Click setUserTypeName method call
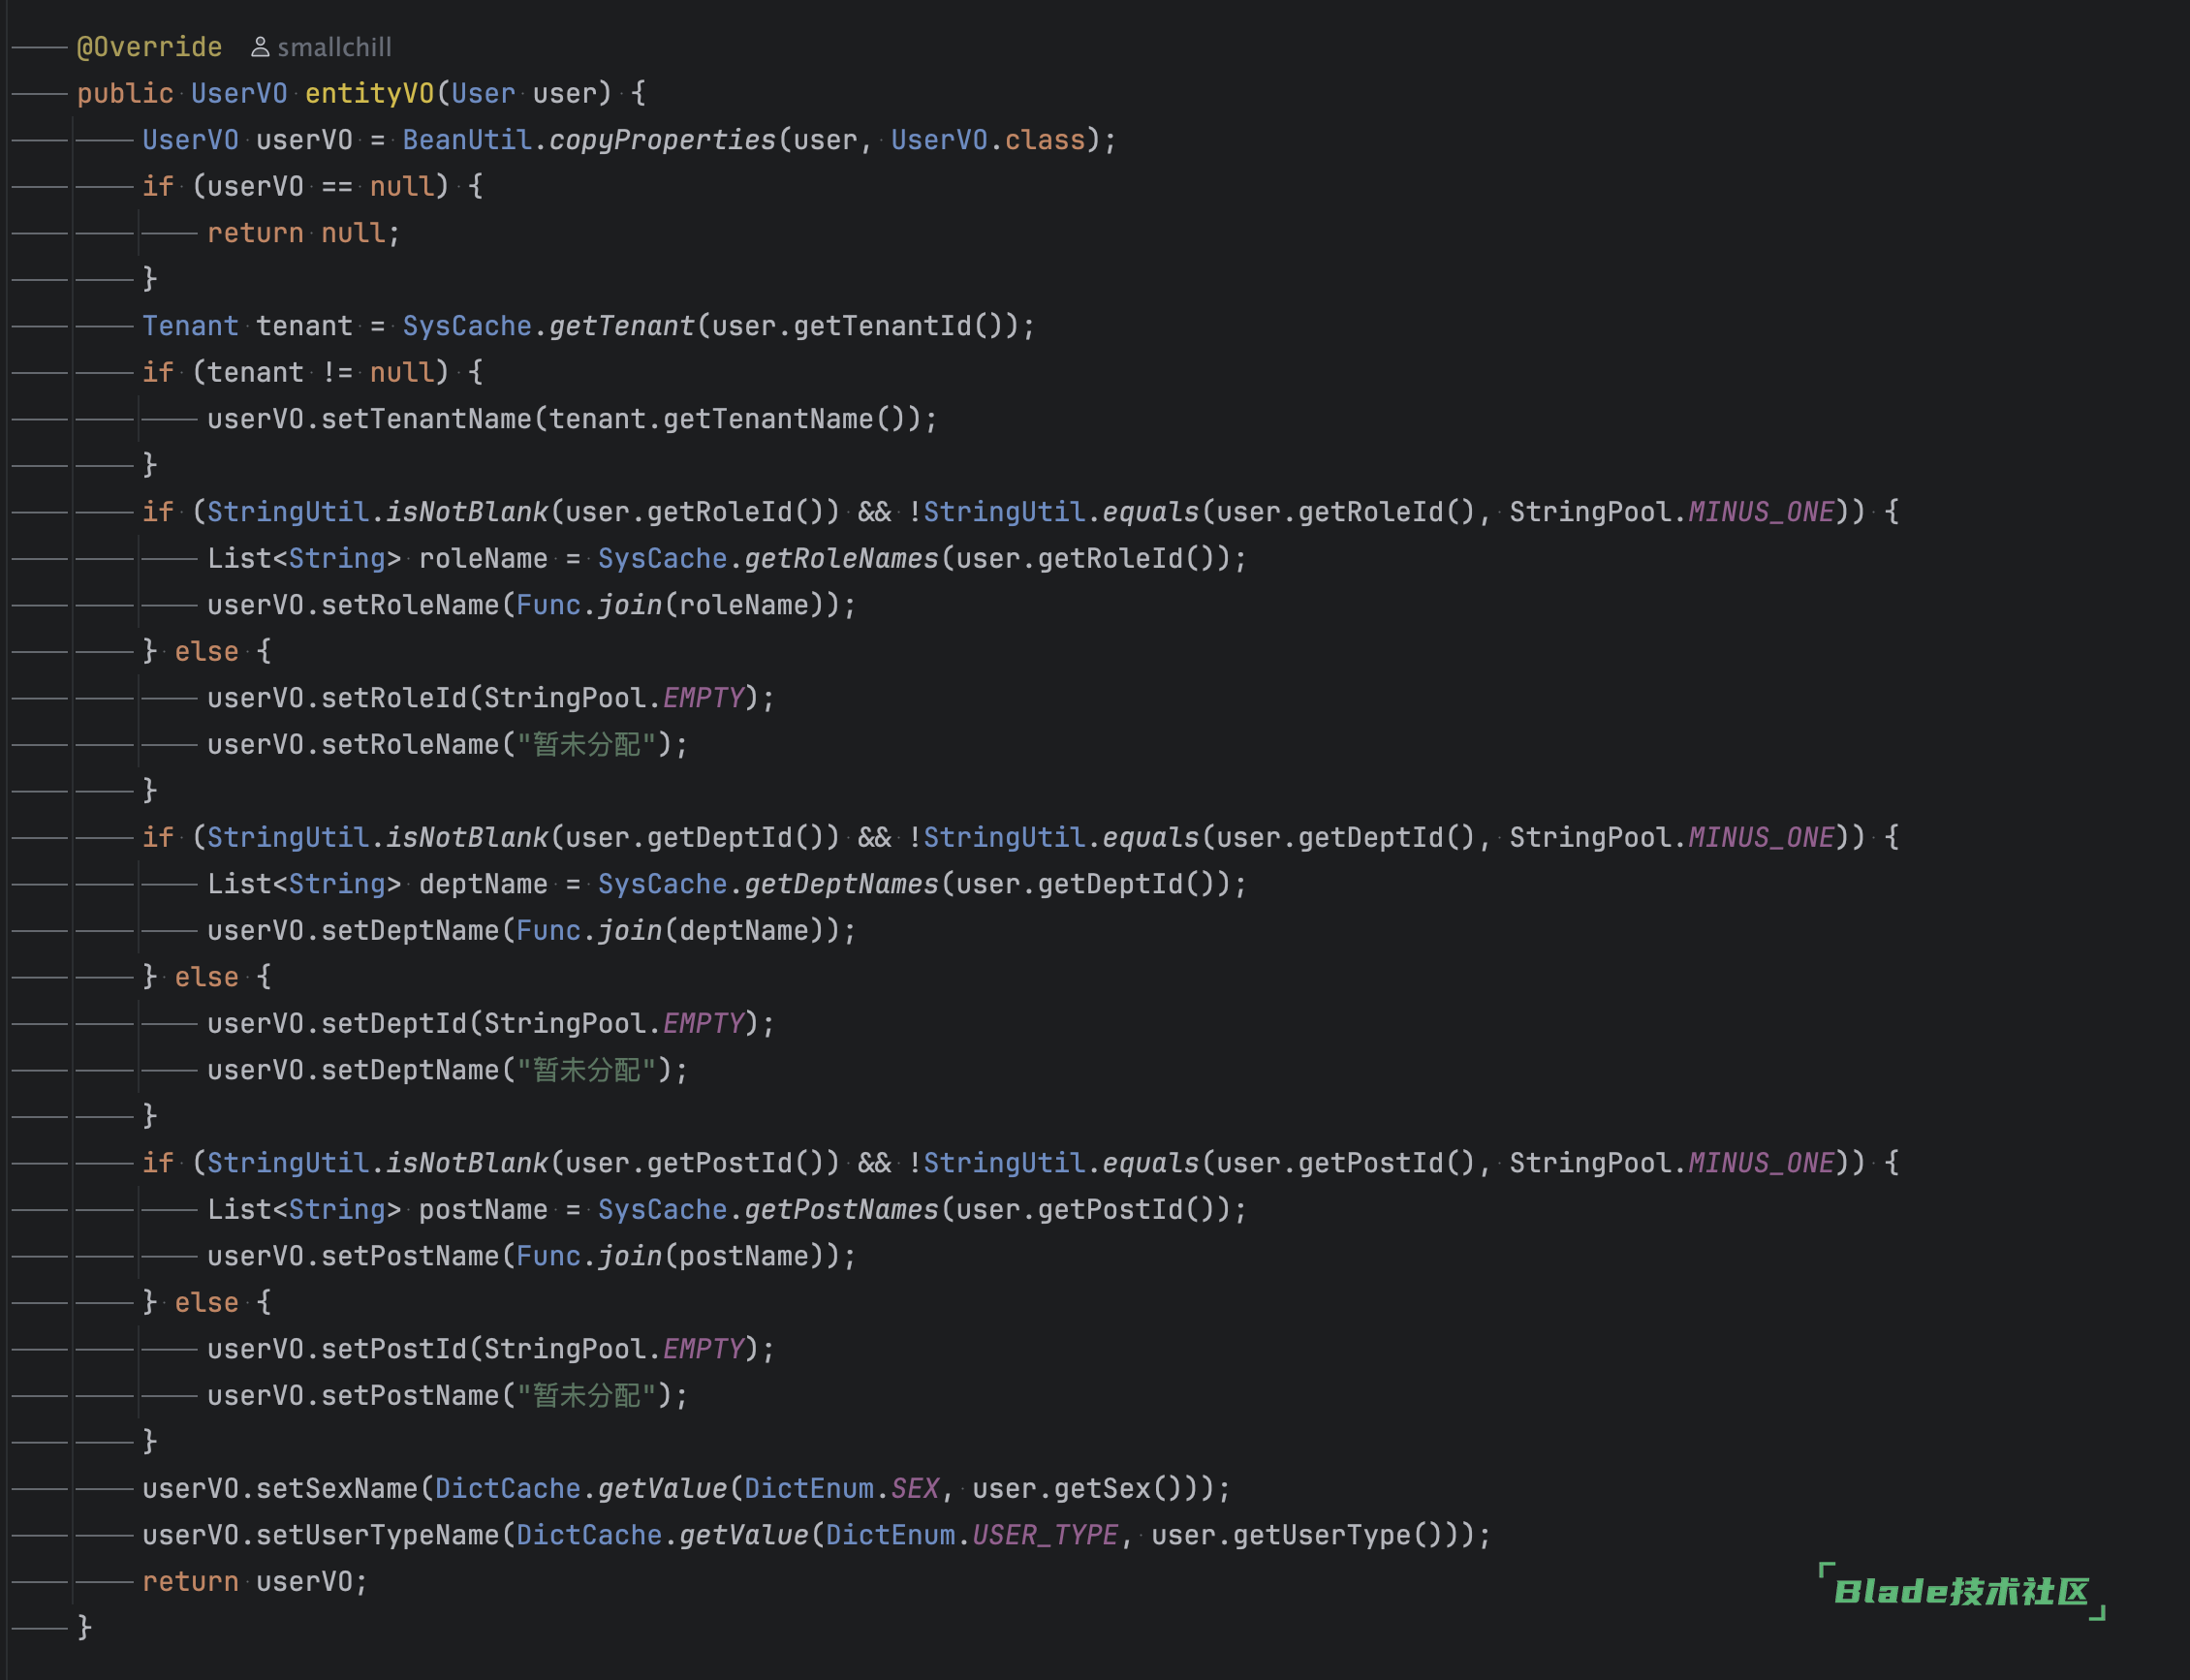The image size is (2190, 1680). (378, 1535)
